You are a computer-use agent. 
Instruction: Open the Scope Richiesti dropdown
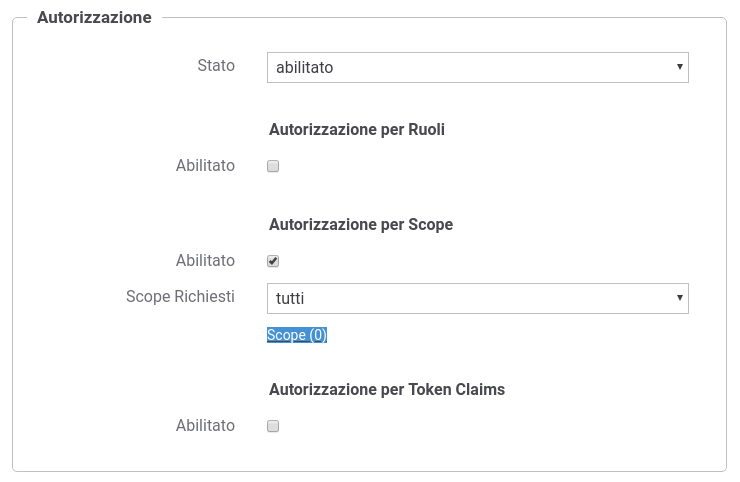click(477, 298)
